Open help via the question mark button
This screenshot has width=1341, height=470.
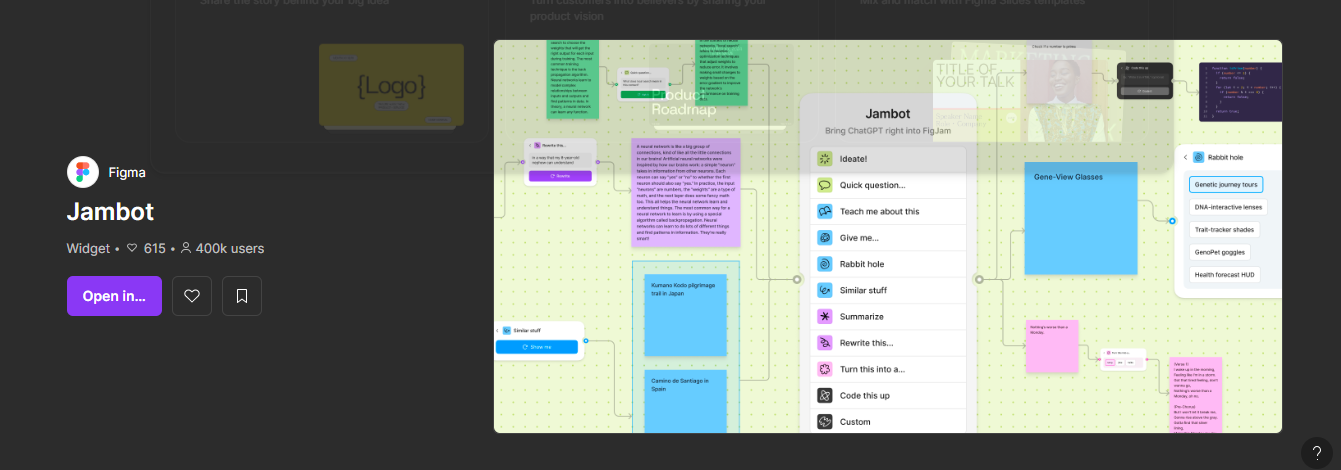1317,452
